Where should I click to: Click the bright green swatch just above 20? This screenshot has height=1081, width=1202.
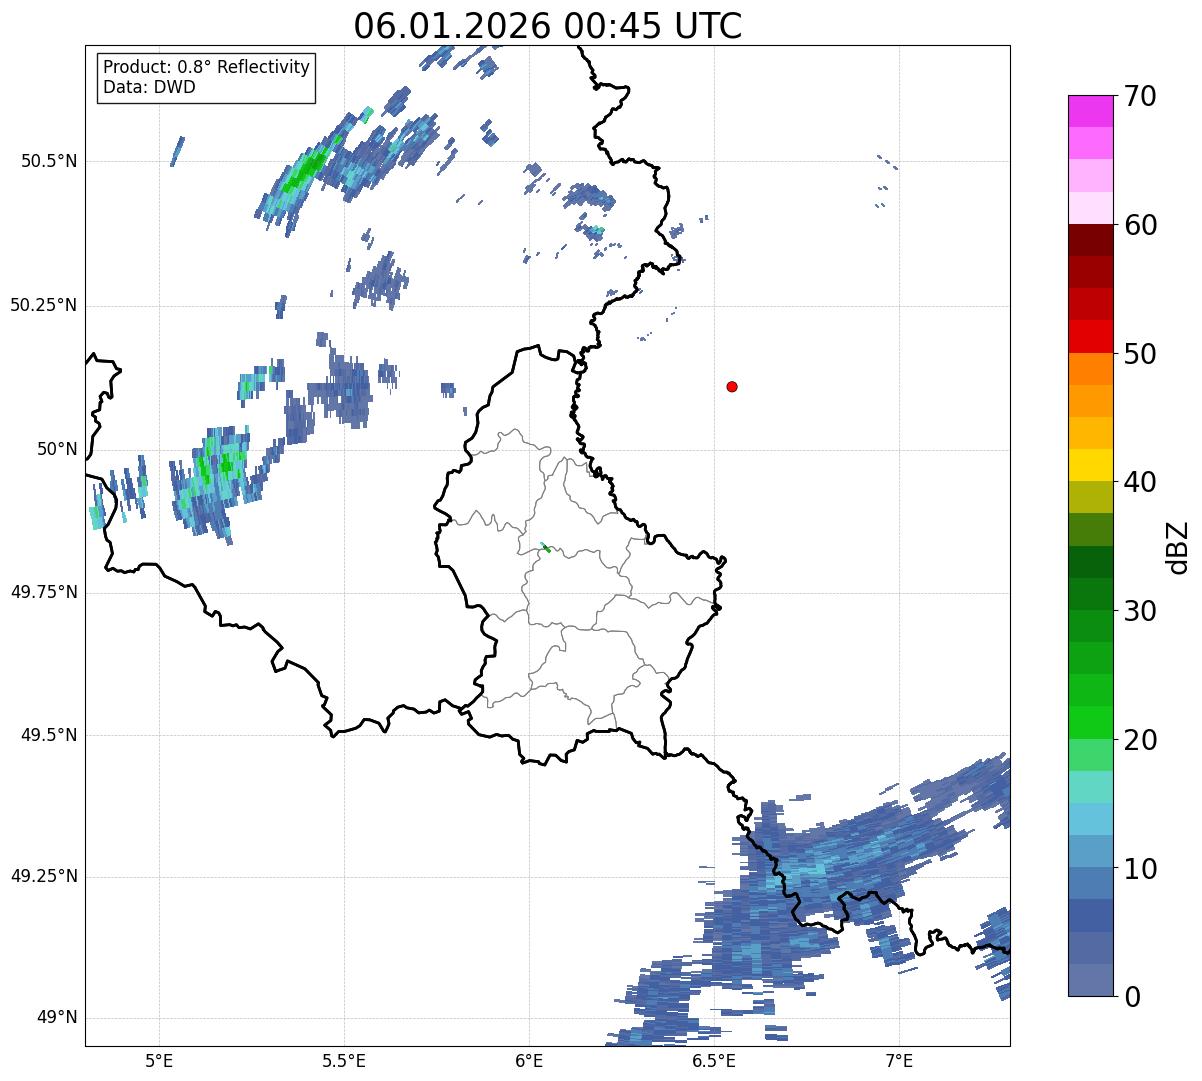tap(1090, 722)
